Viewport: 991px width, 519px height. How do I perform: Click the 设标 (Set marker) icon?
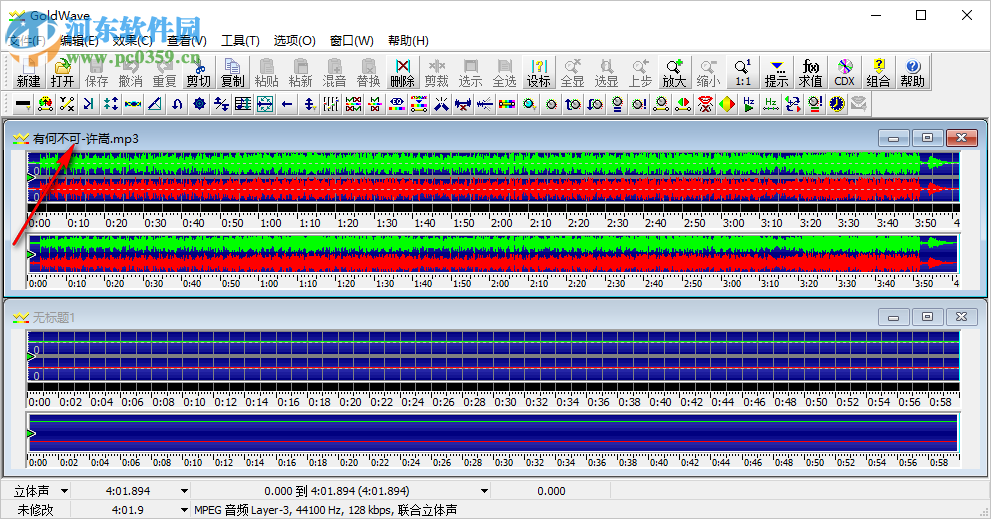(538, 72)
